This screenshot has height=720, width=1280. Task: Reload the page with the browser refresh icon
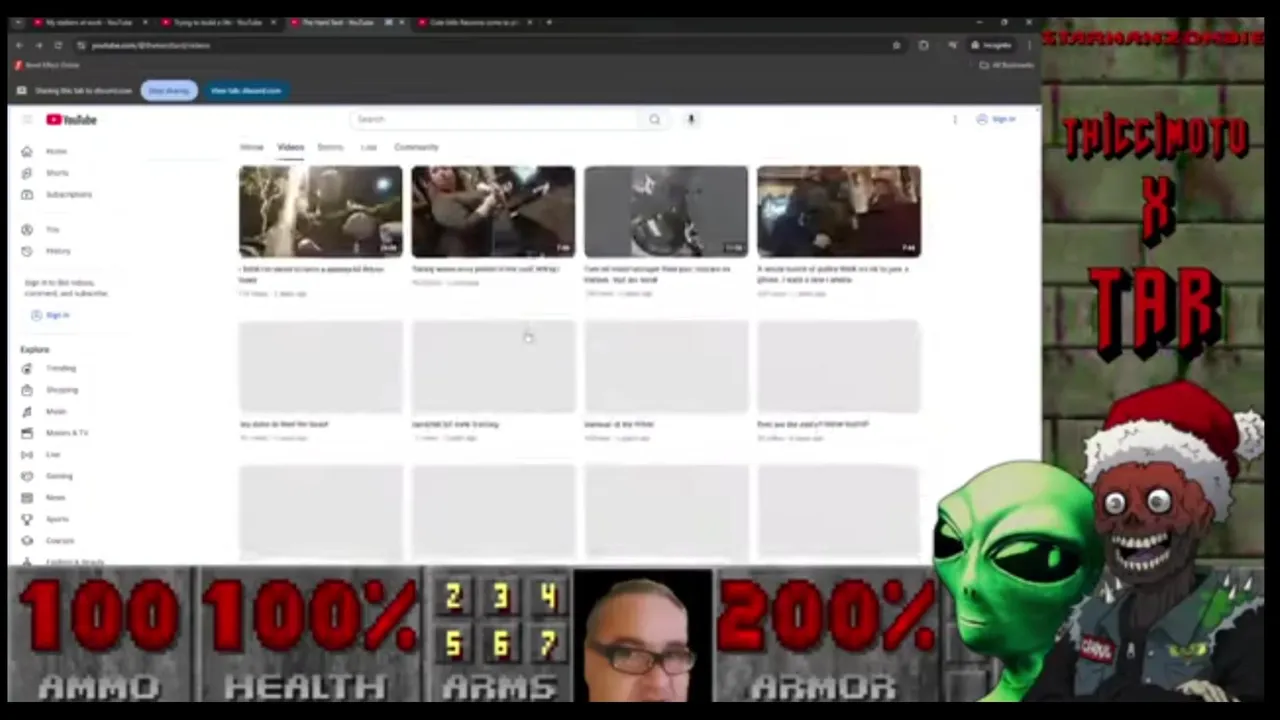pyautogui.click(x=58, y=45)
